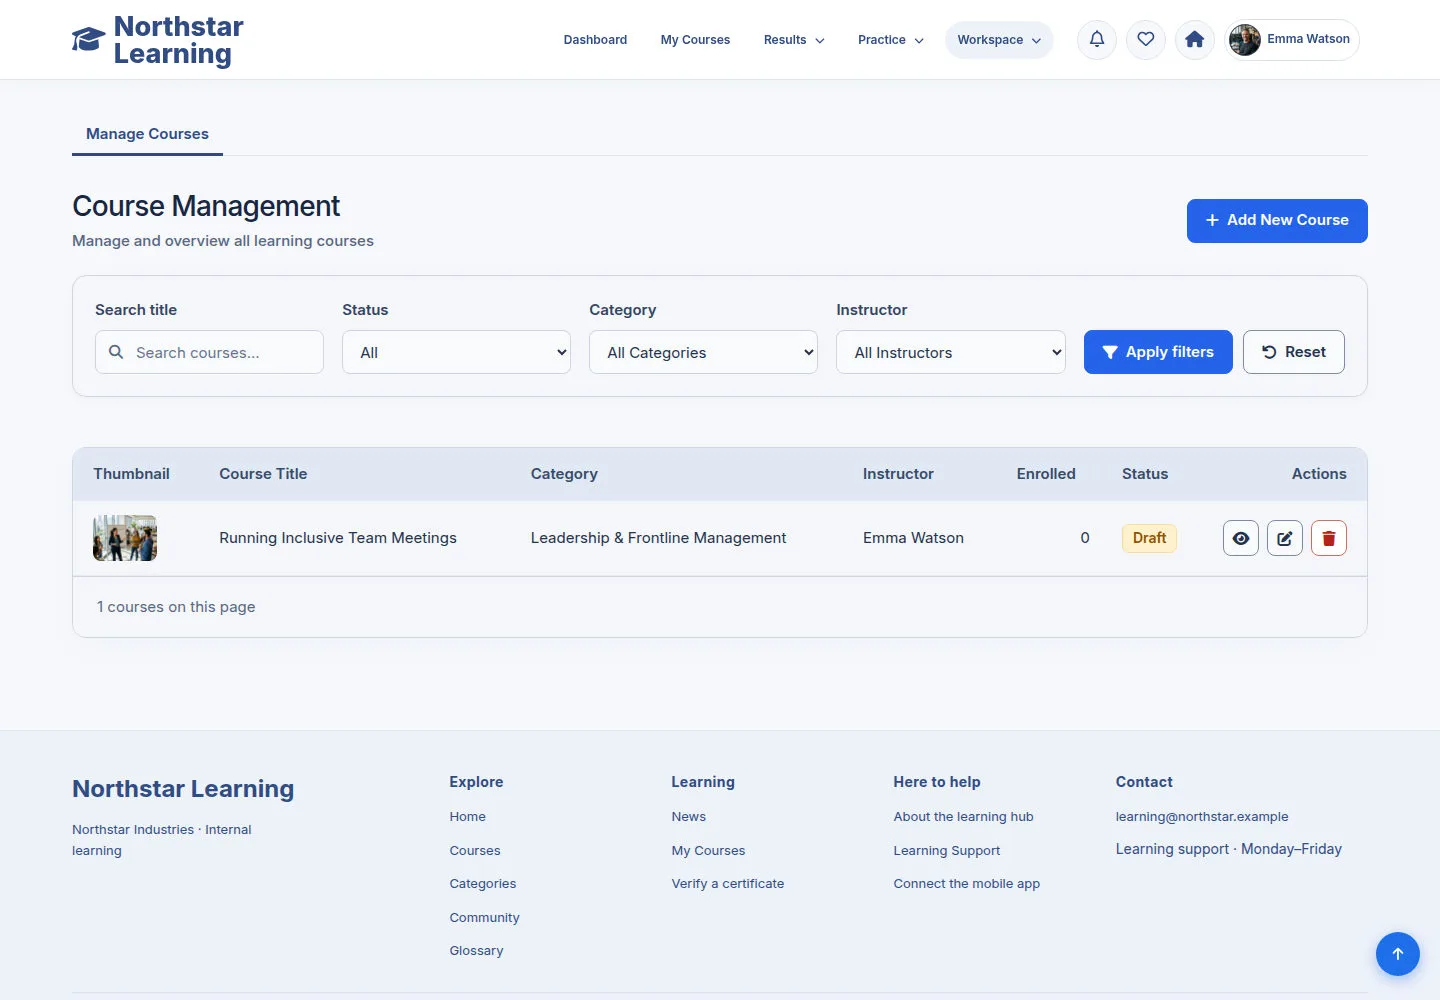Click the Running Inclusive Team Meetings title
This screenshot has height=1000, width=1440.
338,538
